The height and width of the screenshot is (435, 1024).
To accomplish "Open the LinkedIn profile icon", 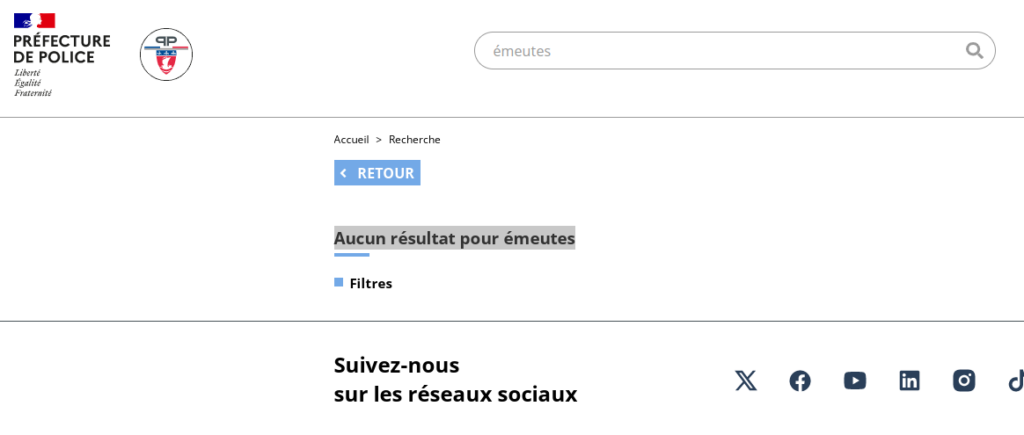I will tap(909, 380).
